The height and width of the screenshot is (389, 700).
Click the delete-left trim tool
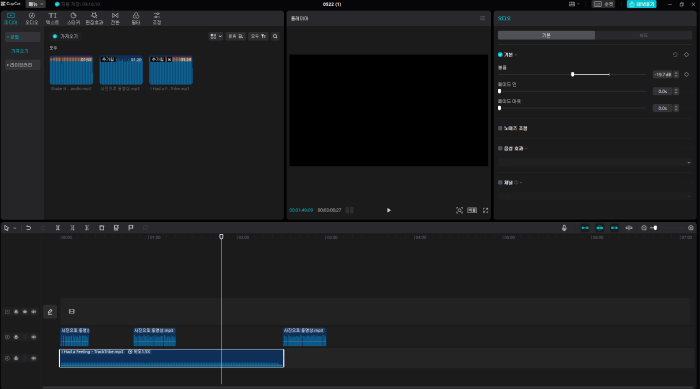point(72,228)
